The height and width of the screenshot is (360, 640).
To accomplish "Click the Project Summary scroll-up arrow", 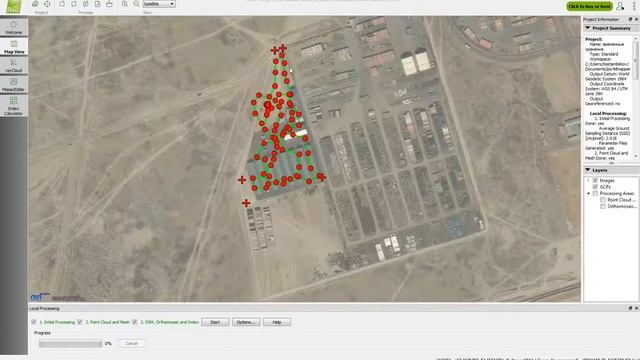I will [636, 38].
